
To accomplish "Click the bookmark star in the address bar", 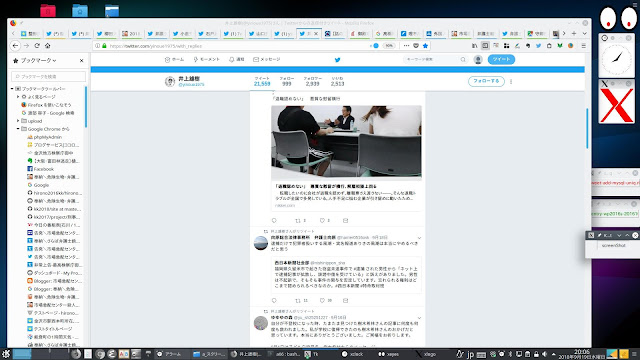I will [425, 46].
